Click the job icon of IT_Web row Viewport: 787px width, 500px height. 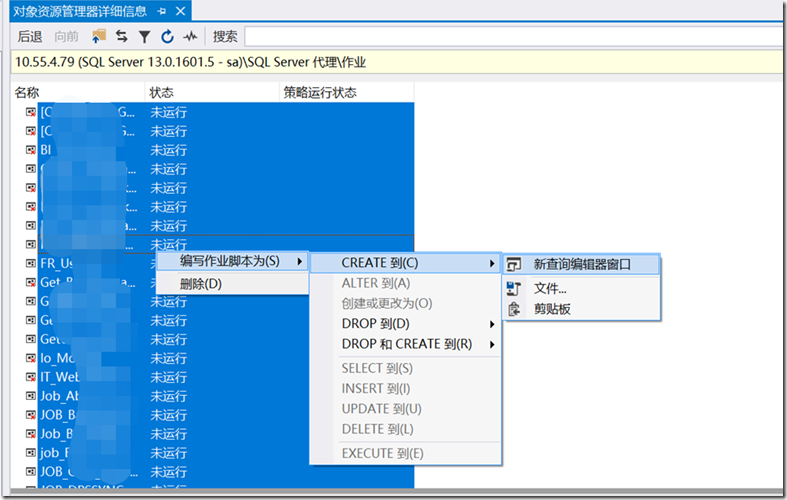(x=31, y=377)
